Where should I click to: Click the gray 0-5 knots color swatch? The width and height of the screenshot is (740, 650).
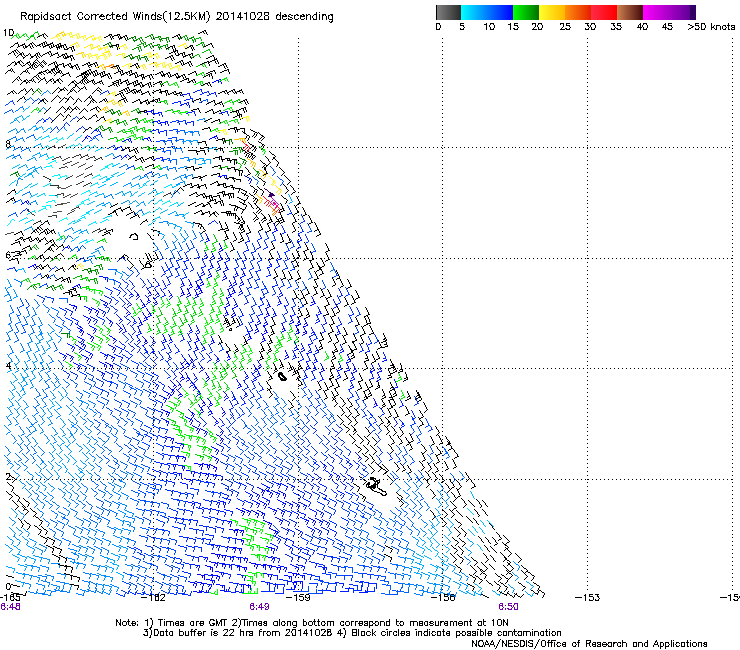pos(448,12)
